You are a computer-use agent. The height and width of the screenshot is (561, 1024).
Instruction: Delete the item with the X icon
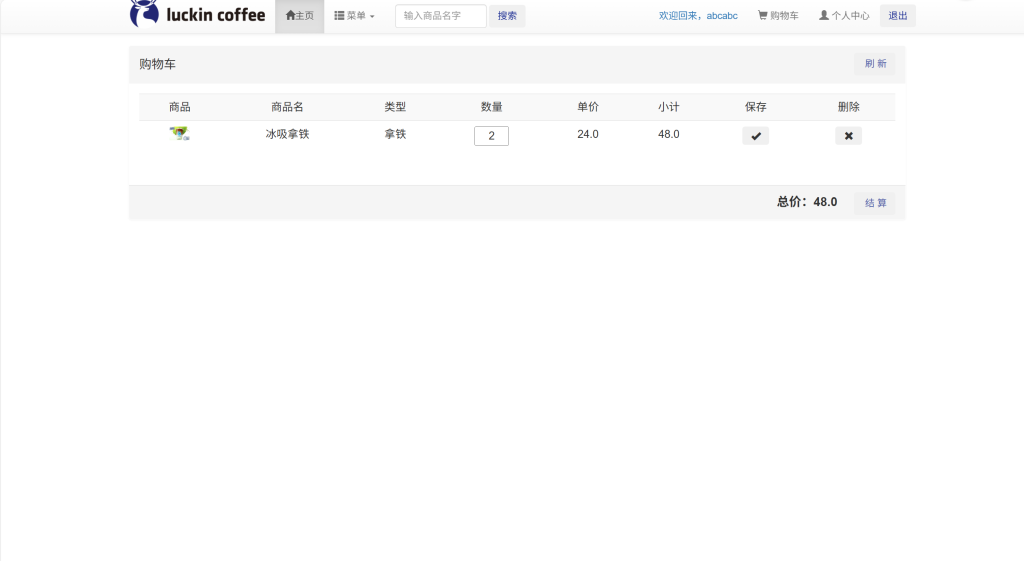click(x=848, y=136)
